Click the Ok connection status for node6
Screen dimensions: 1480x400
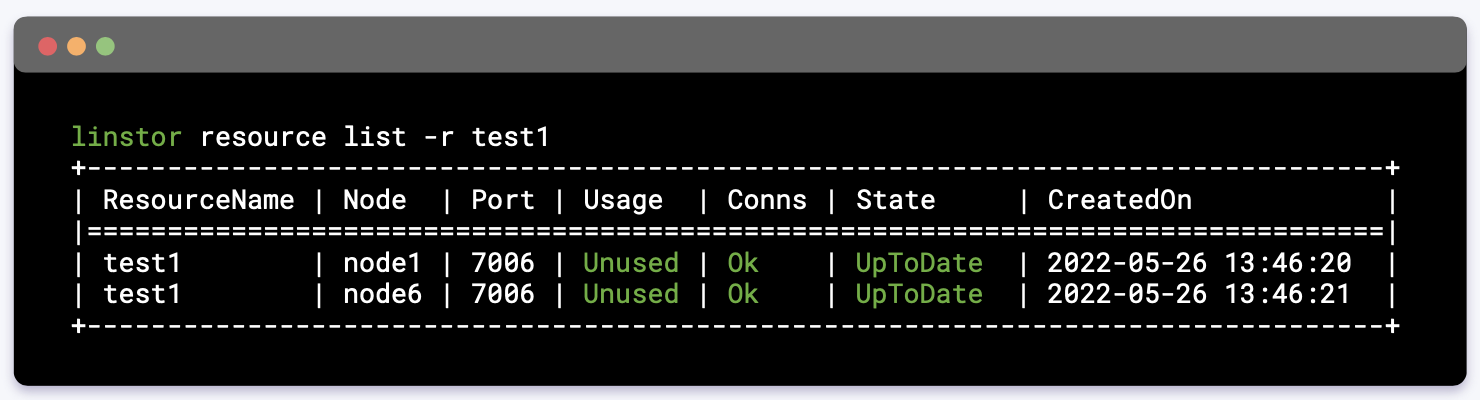(743, 294)
